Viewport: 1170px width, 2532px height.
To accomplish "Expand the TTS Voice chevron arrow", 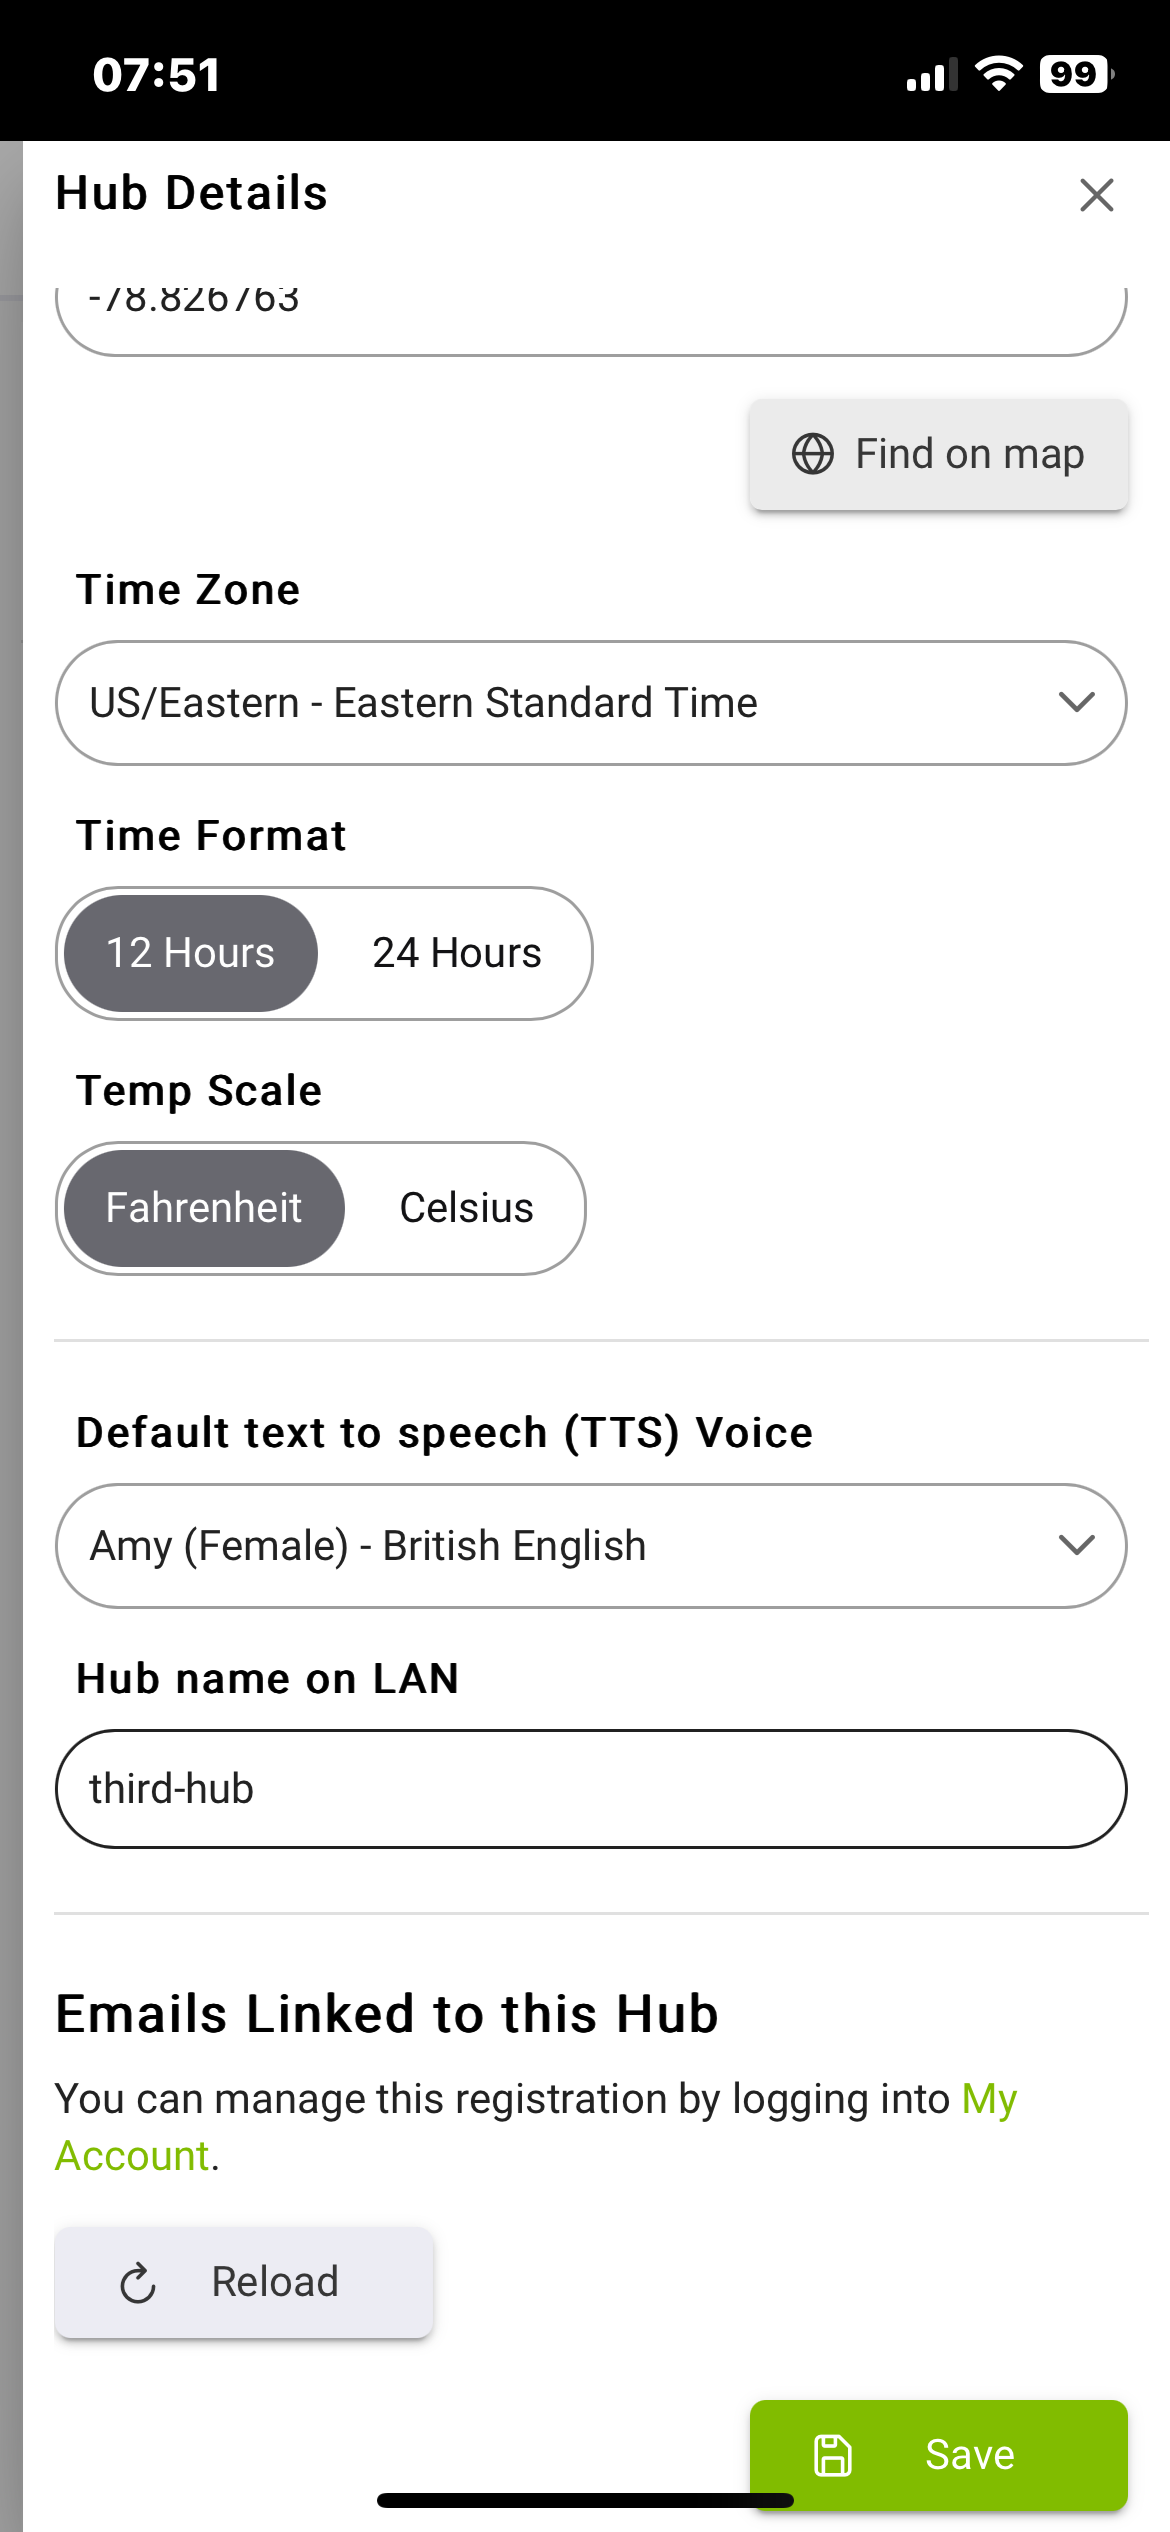I will coord(1076,1545).
